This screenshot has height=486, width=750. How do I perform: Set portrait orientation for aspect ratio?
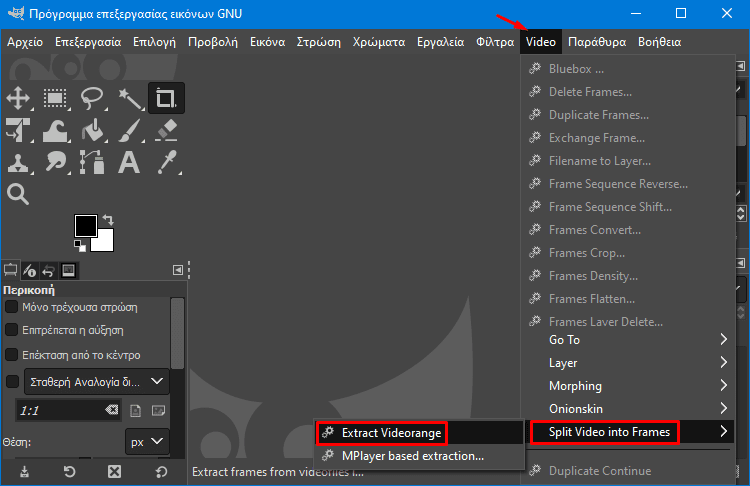point(135,411)
